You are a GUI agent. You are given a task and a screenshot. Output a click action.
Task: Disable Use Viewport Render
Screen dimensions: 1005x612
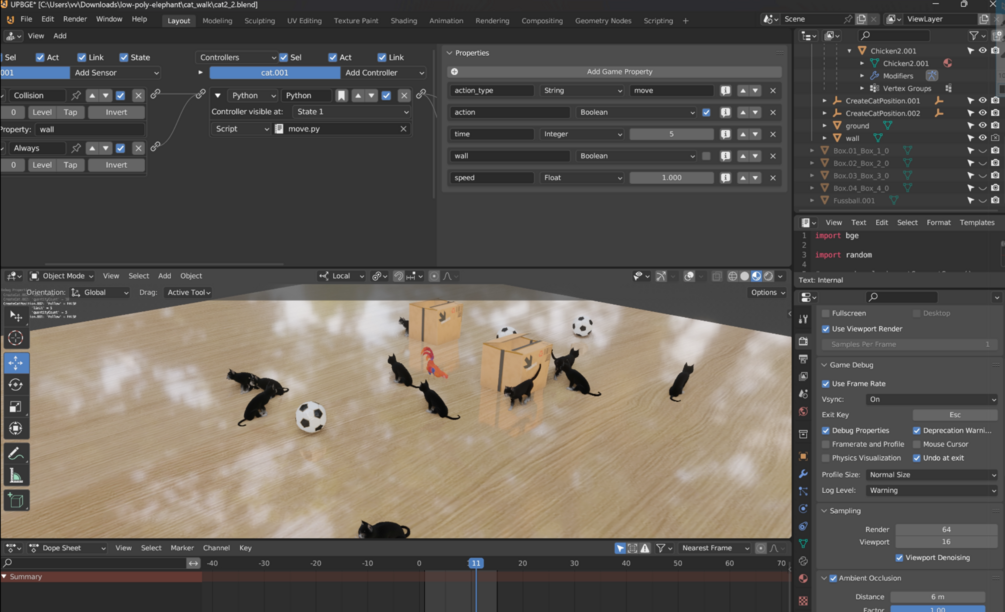[x=826, y=329]
